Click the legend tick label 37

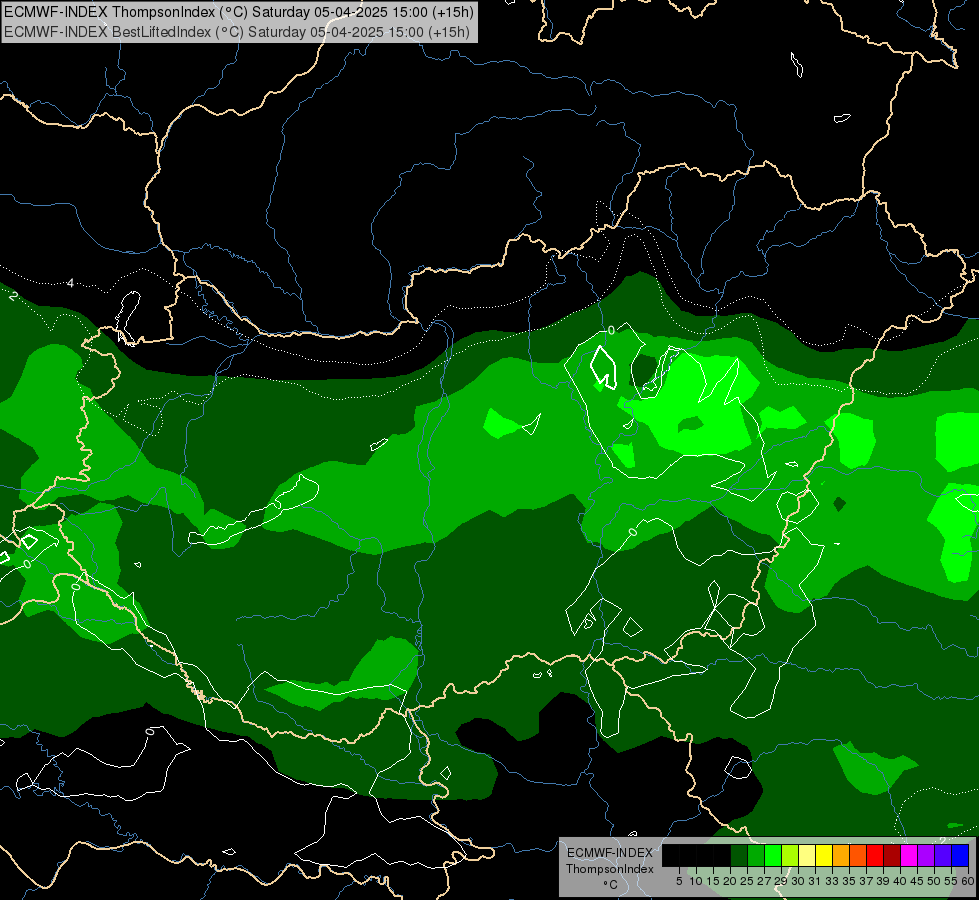tap(866, 881)
